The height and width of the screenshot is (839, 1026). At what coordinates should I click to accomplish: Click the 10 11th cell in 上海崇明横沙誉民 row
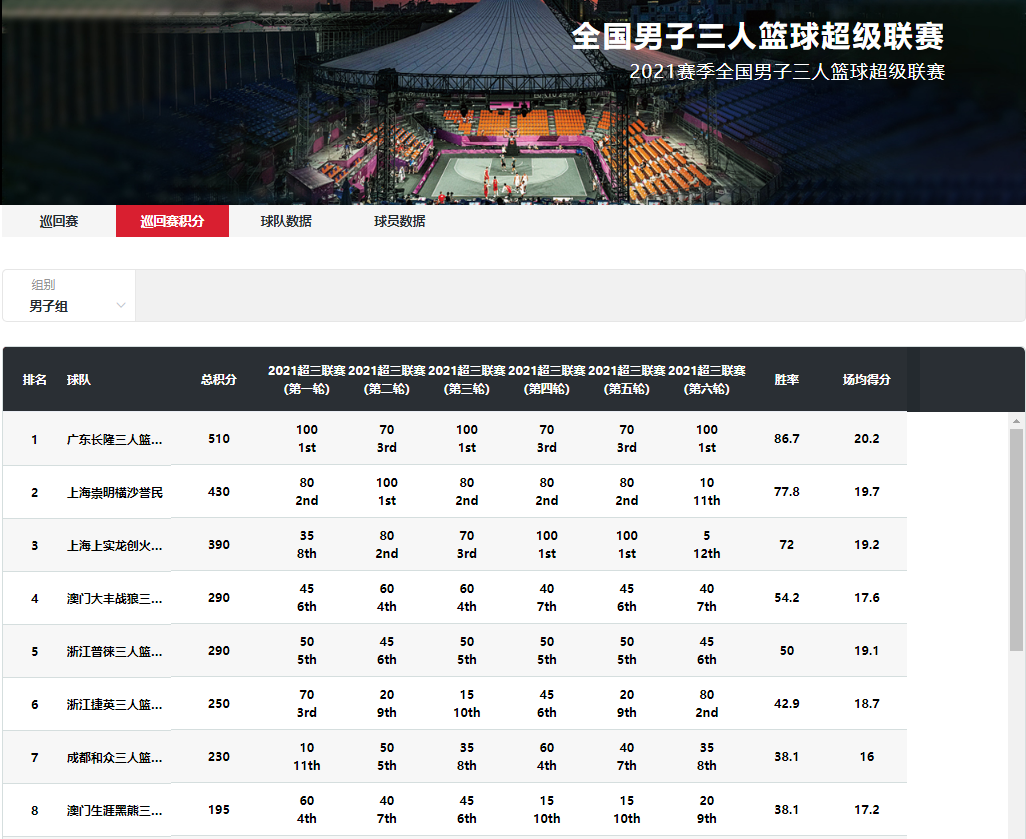(x=707, y=491)
